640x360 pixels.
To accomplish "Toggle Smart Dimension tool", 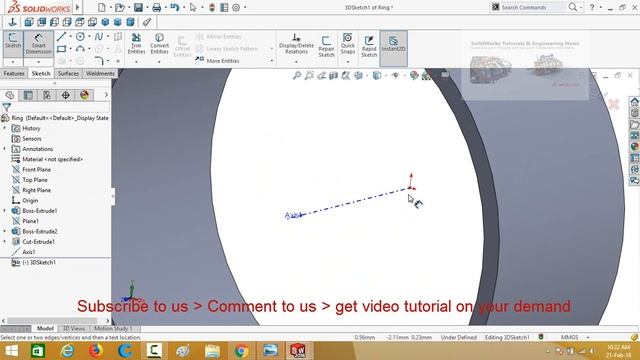I will (x=39, y=43).
